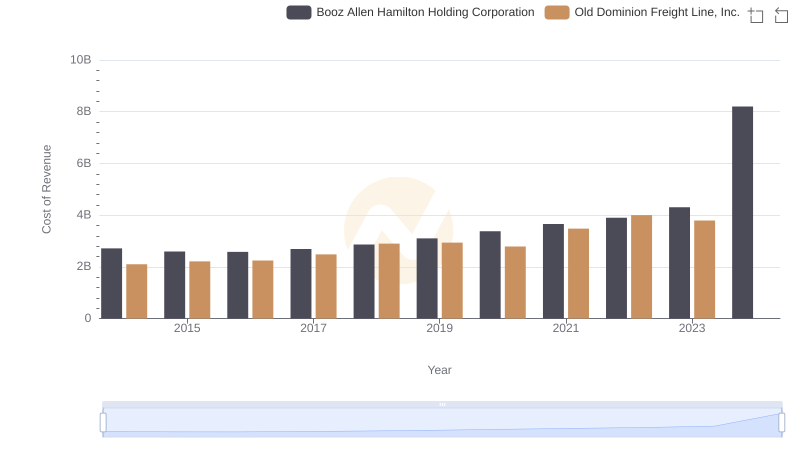Click the 2017 Booz Allen bar
This screenshot has height=461, width=800.
click(301, 284)
